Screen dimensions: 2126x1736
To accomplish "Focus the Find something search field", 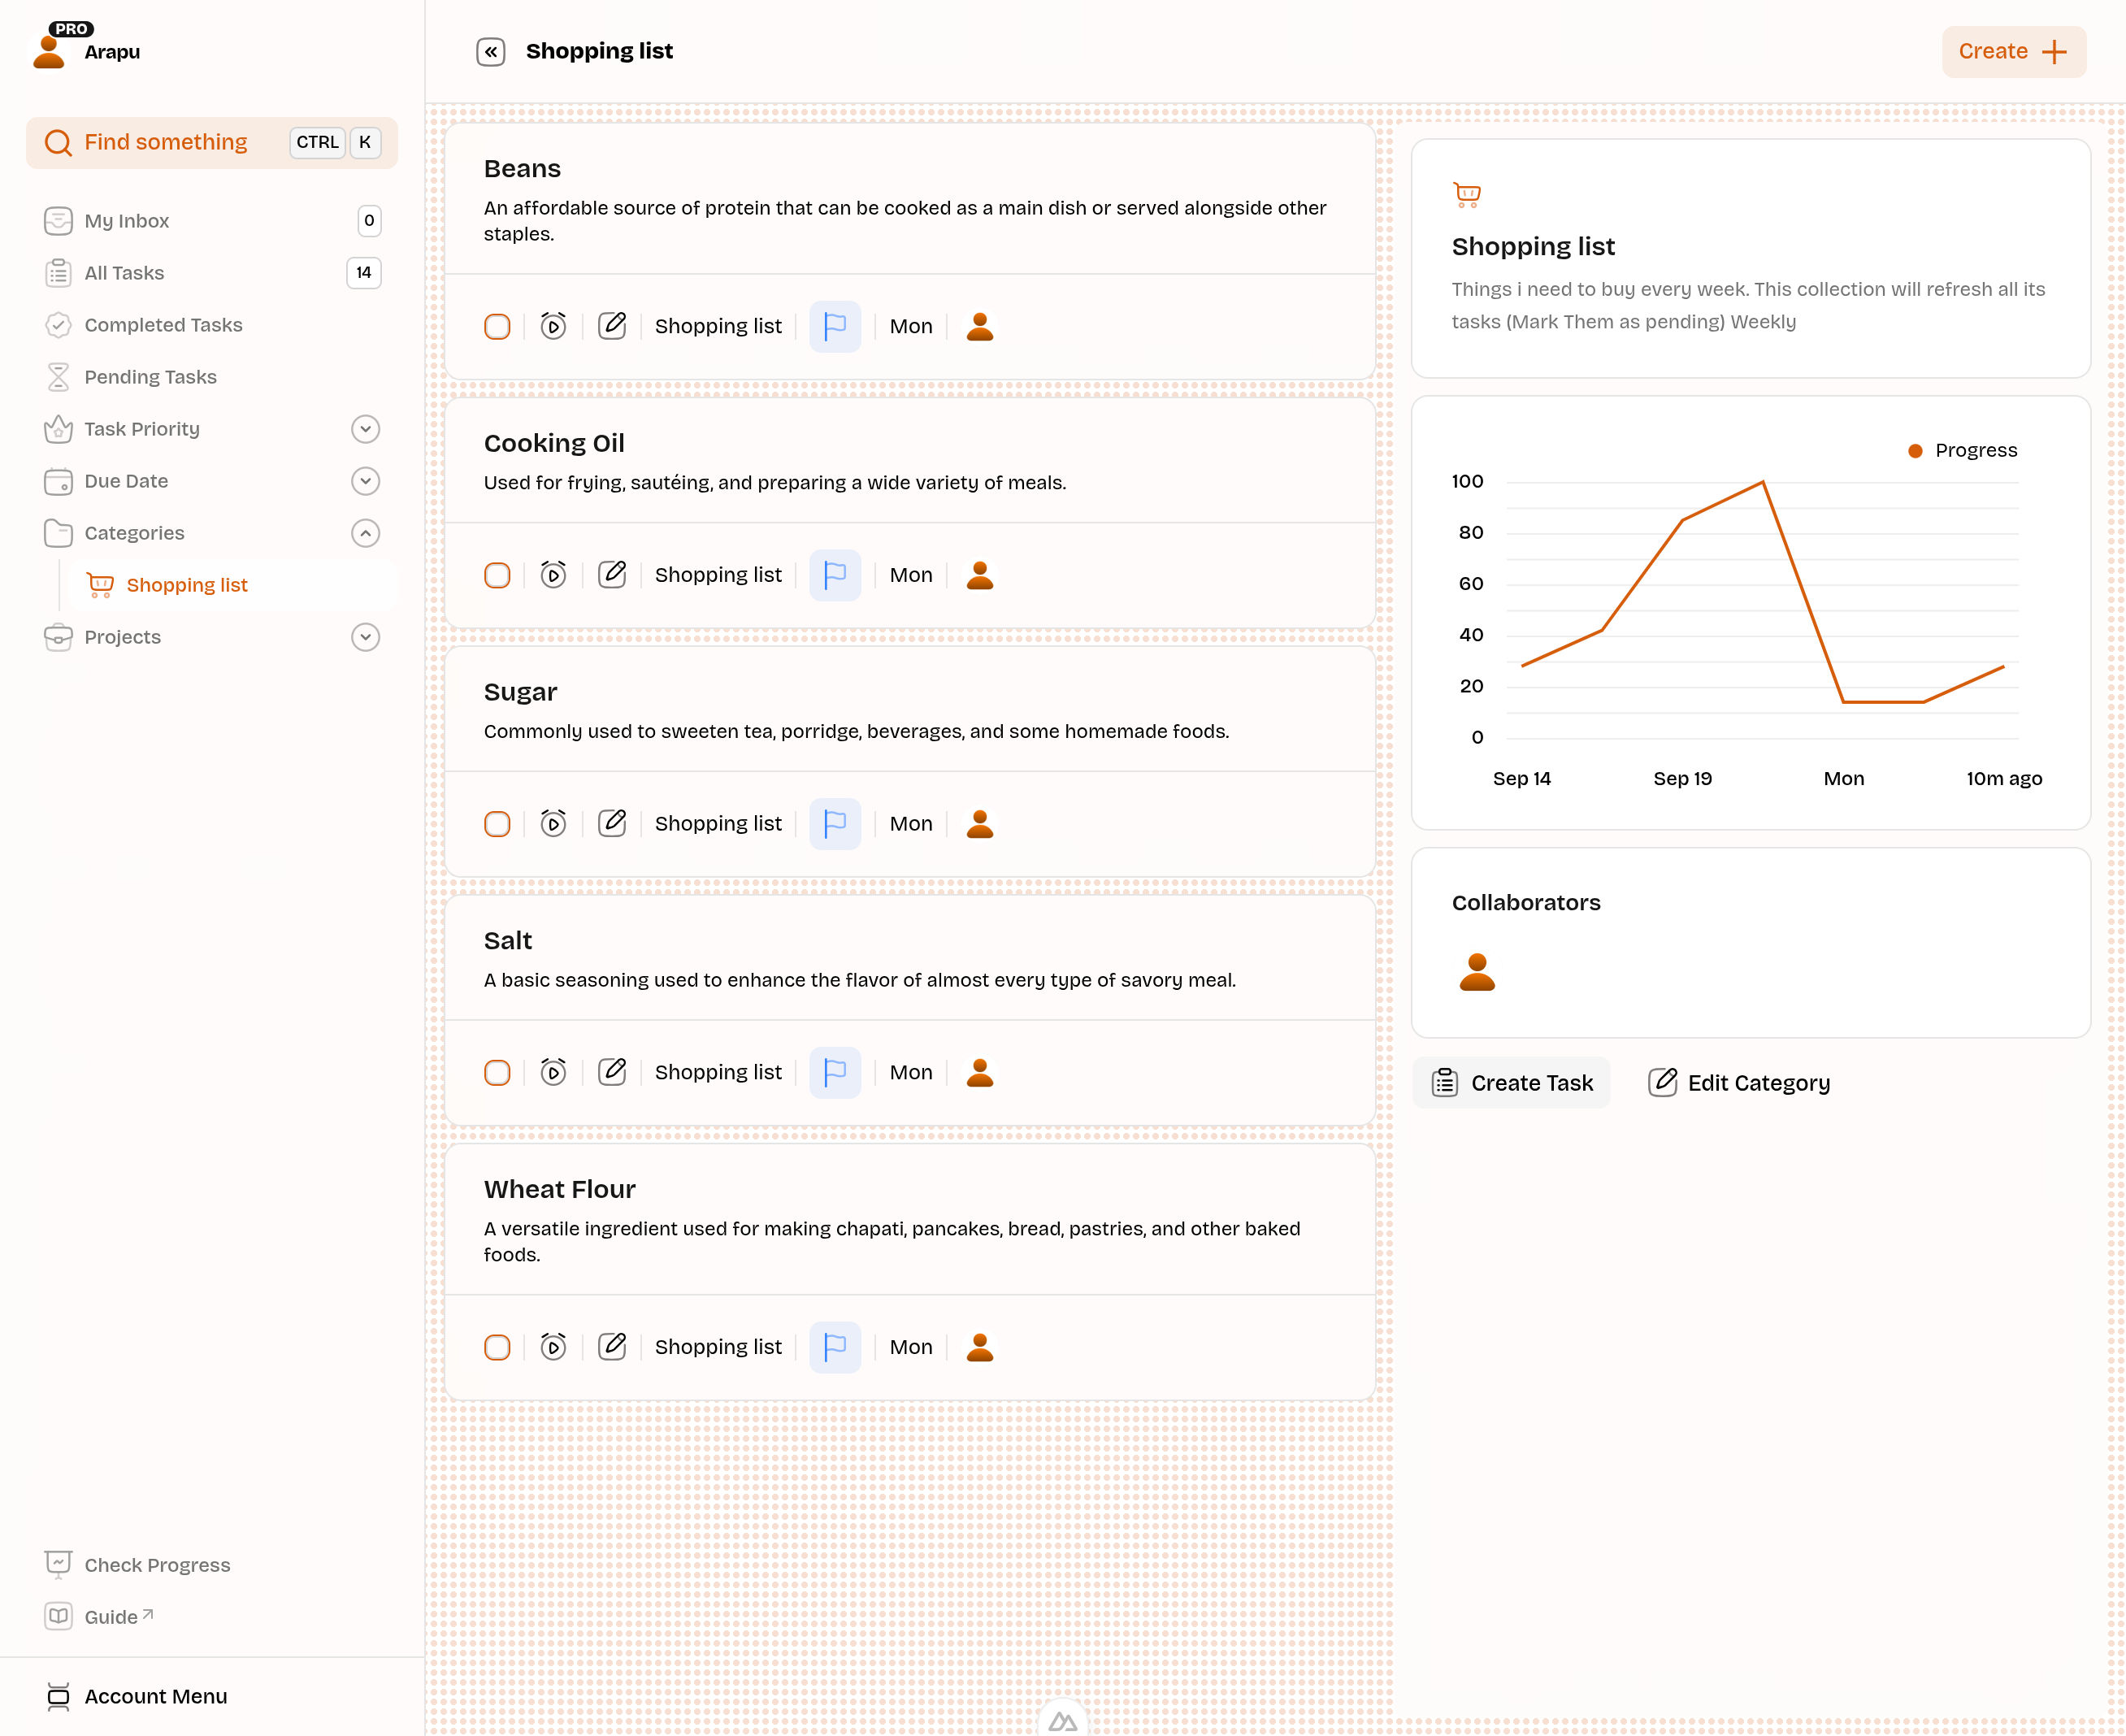I will click(x=212, y=143).
